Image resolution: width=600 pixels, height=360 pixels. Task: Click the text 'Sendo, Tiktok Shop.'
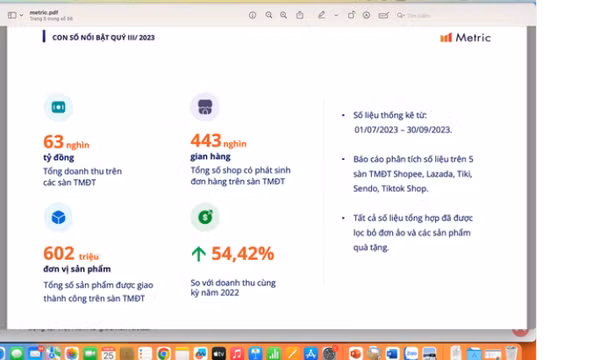click(391, 189)
